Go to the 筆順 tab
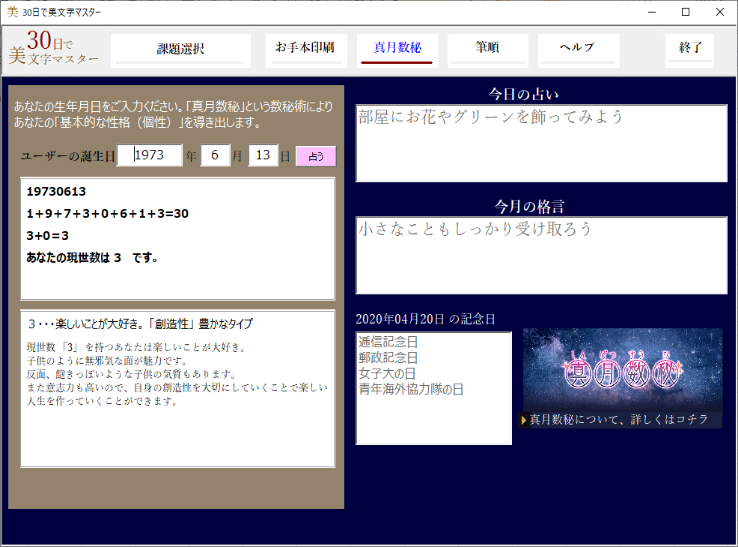738x547 pixels. pos(487,48)
